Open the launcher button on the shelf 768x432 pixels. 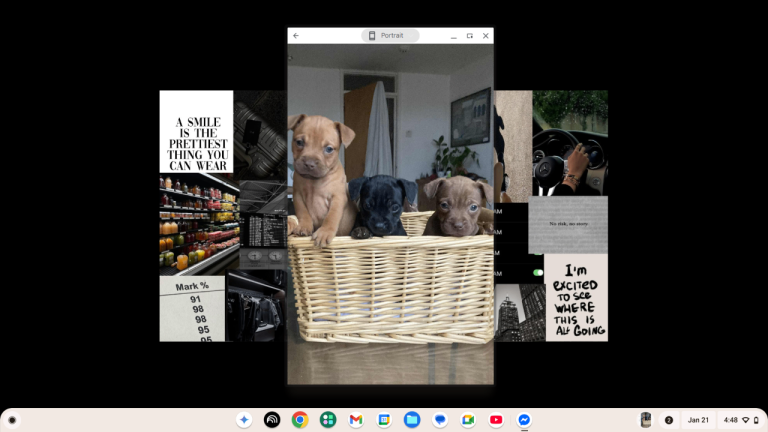coord(12,420)
